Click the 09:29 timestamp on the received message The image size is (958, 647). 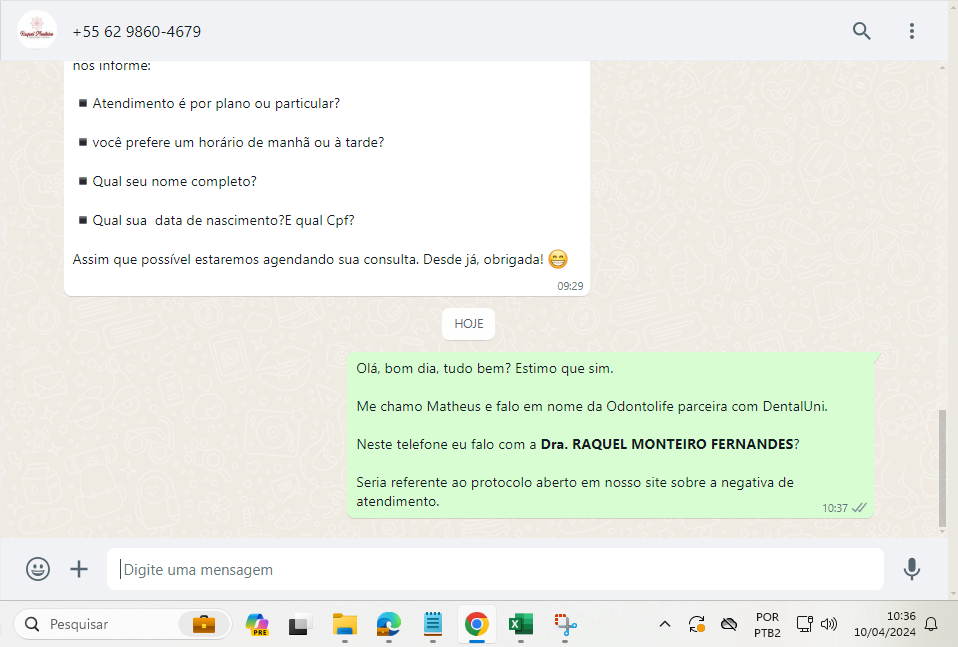pyautogui.click(x=570, y=286)
